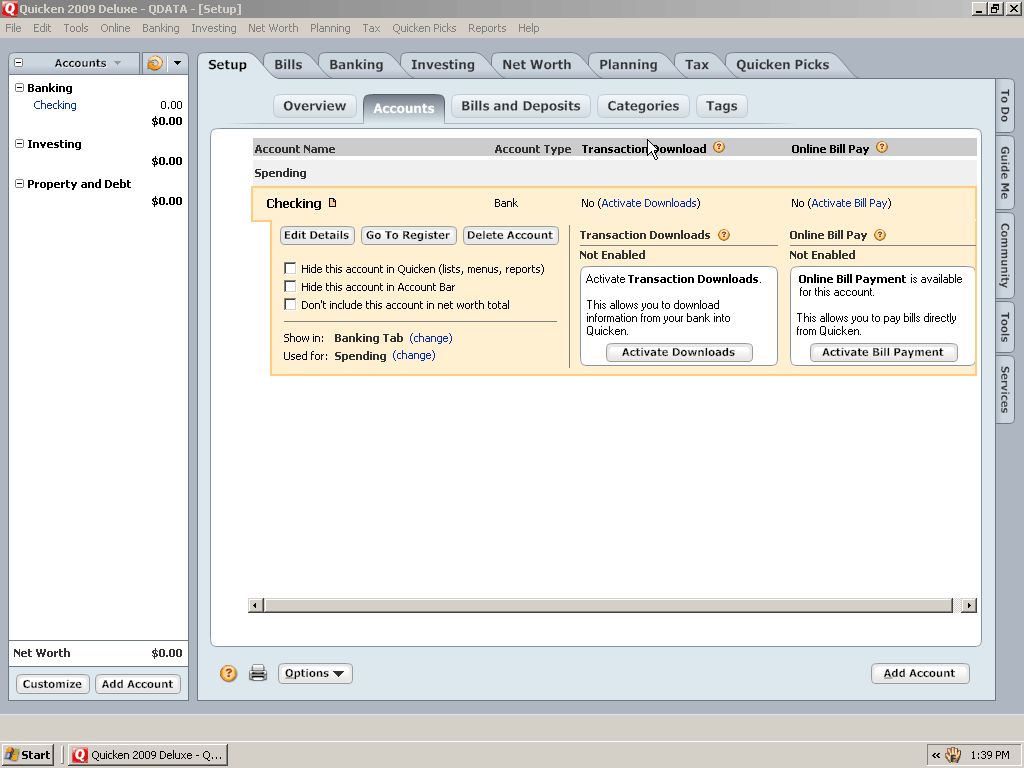Screen dimensions: 1024x768
Task: Open the dropdown arrow beside the update icon
Action: click(x=177, y=63)
